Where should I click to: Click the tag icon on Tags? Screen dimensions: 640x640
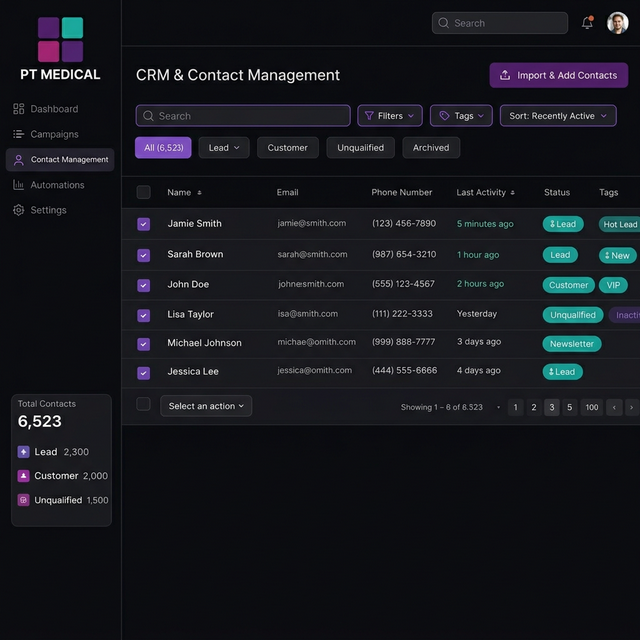pyautogui.click(x=444, y=116)
